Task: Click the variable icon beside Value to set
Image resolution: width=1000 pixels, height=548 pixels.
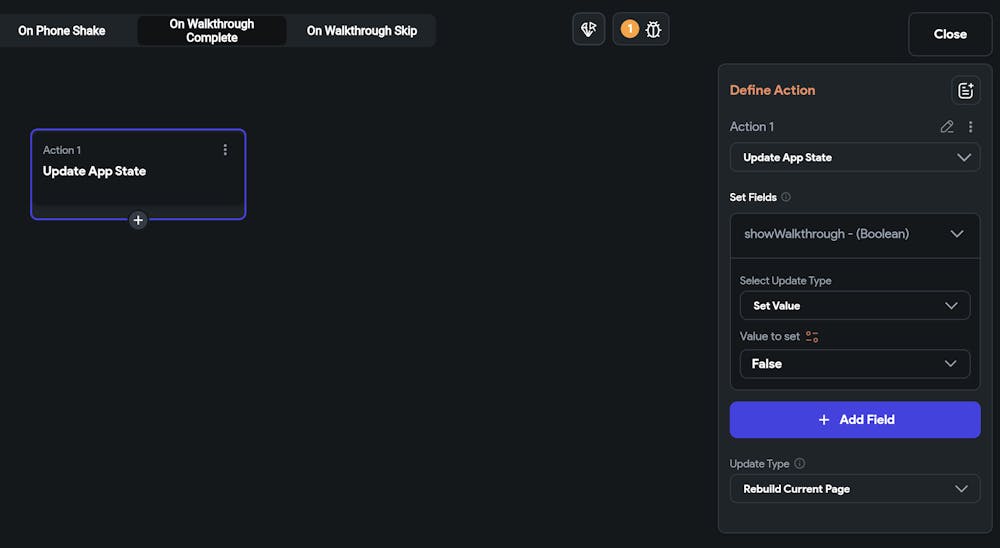Action: (812, 337)
